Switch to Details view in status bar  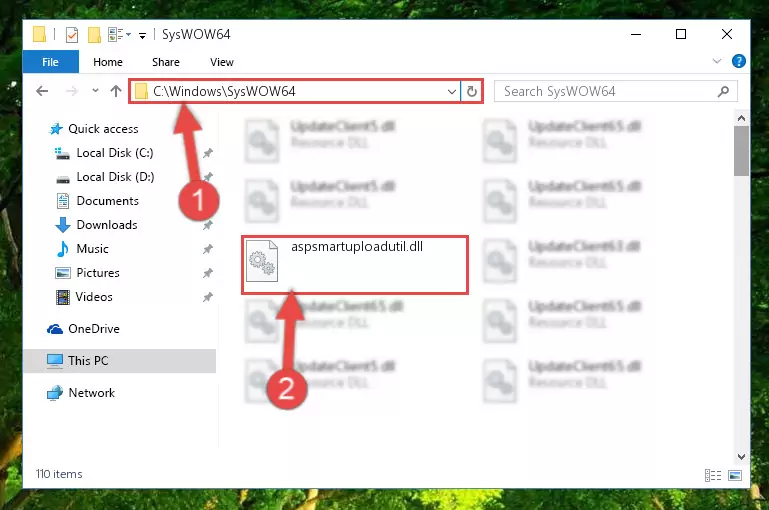[x=713, y=475]
